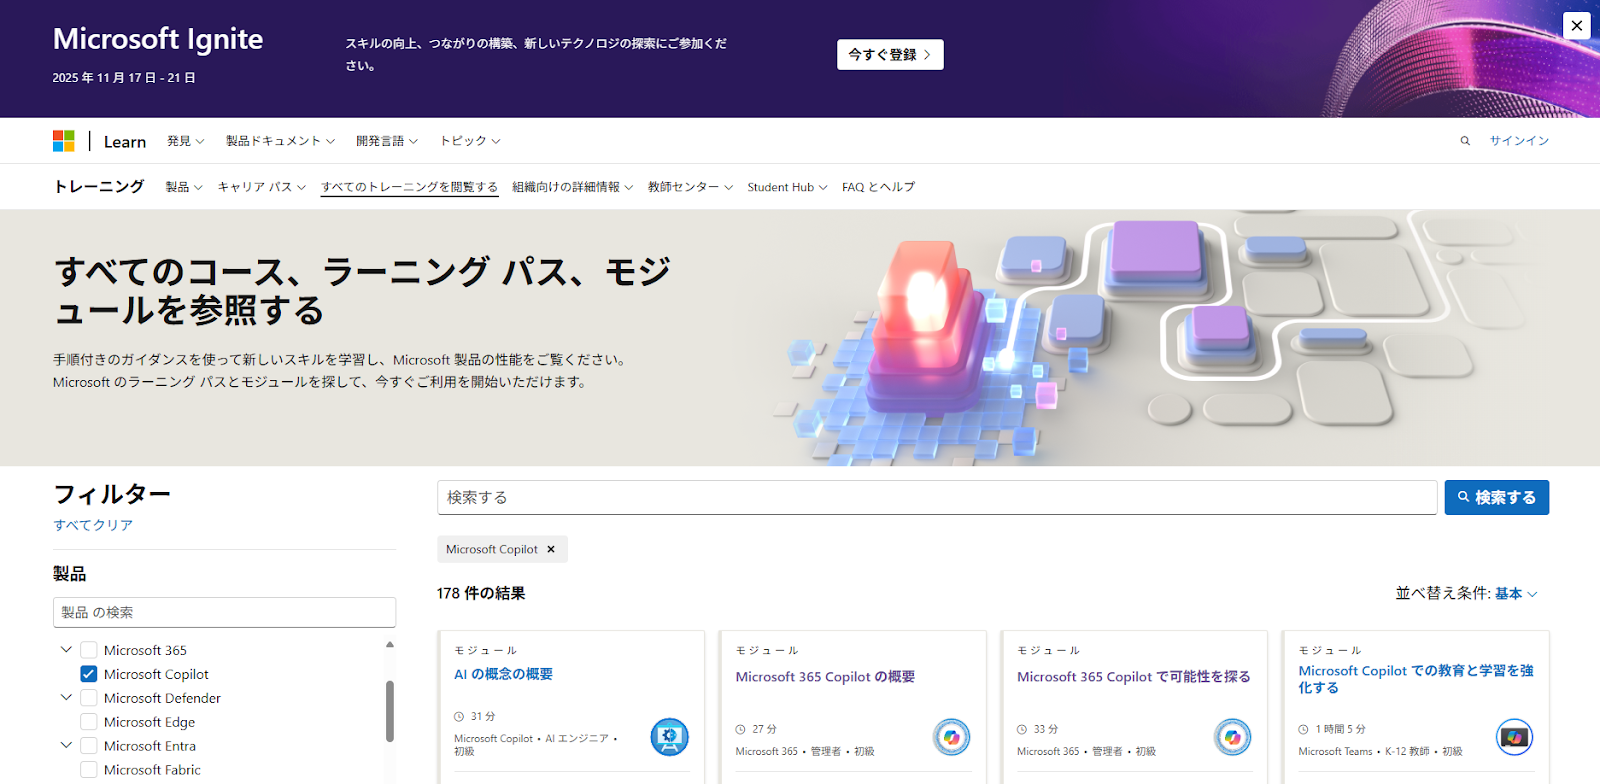Open the 教師センター menu
1600x784 pixels.
coord(690,187)
